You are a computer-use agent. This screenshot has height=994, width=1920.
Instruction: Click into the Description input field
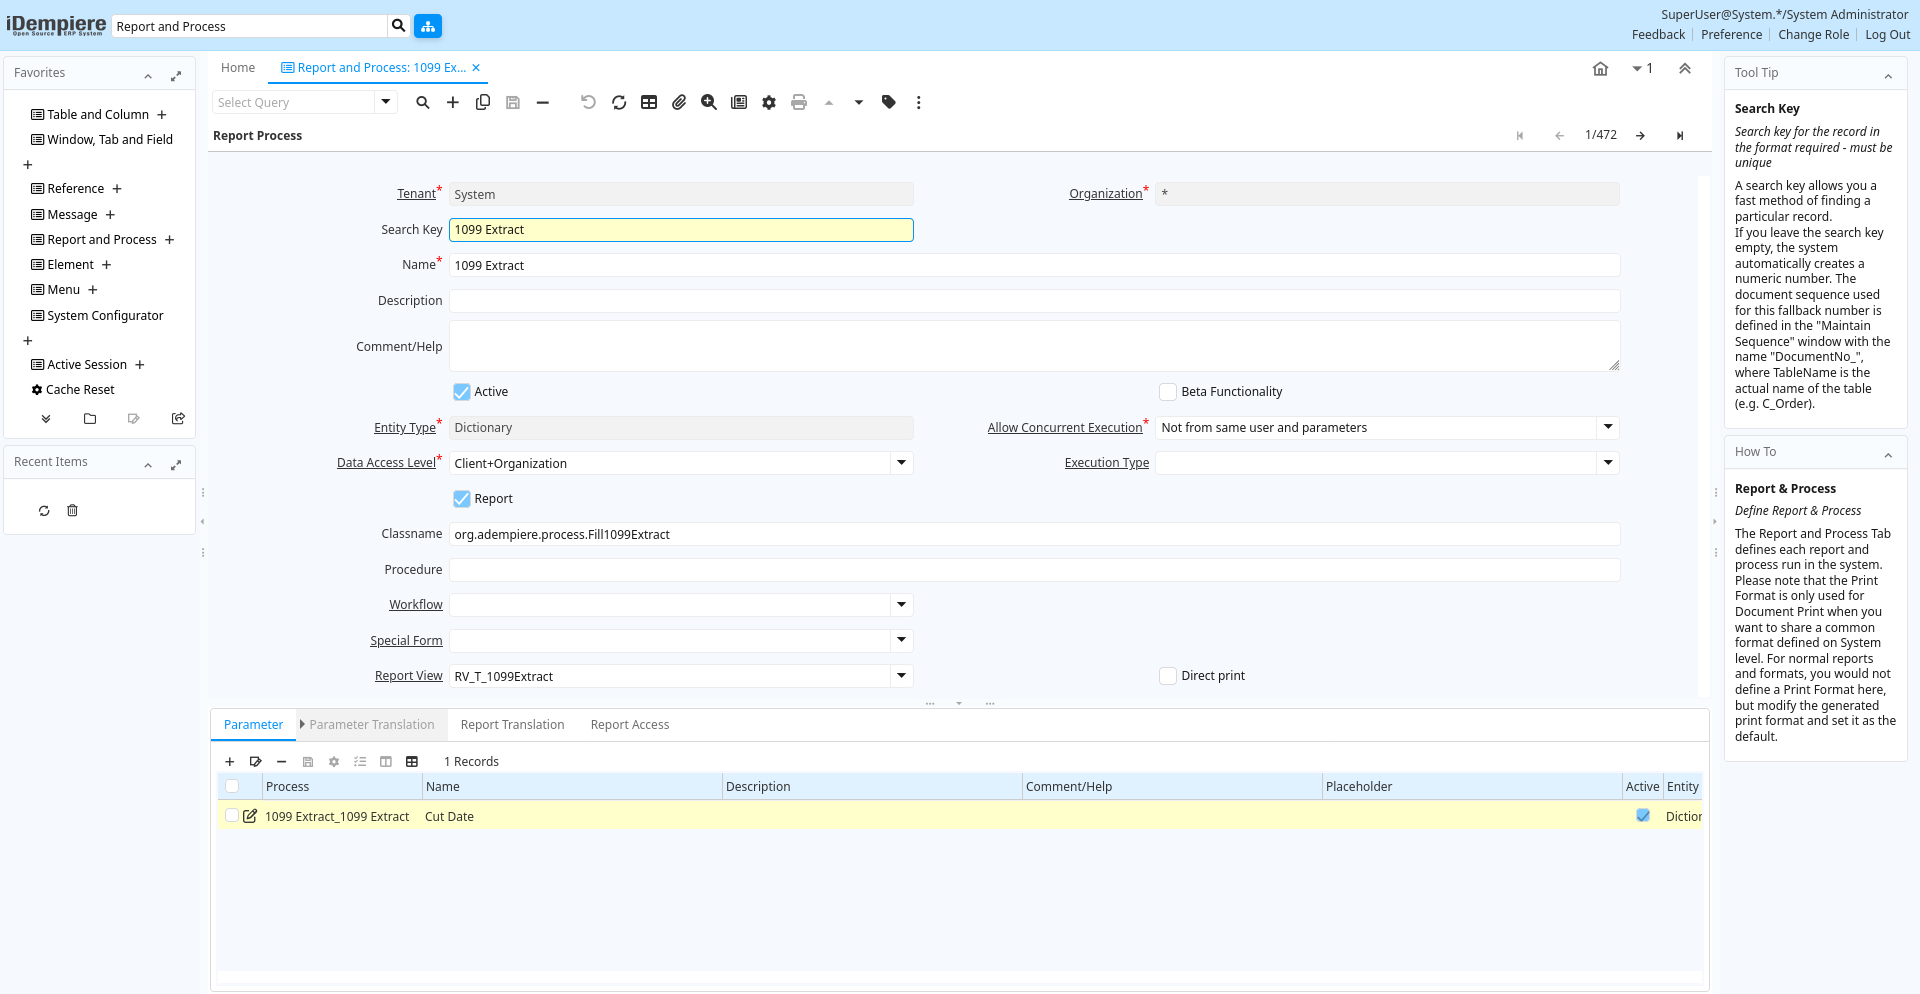click(1034, 301)
